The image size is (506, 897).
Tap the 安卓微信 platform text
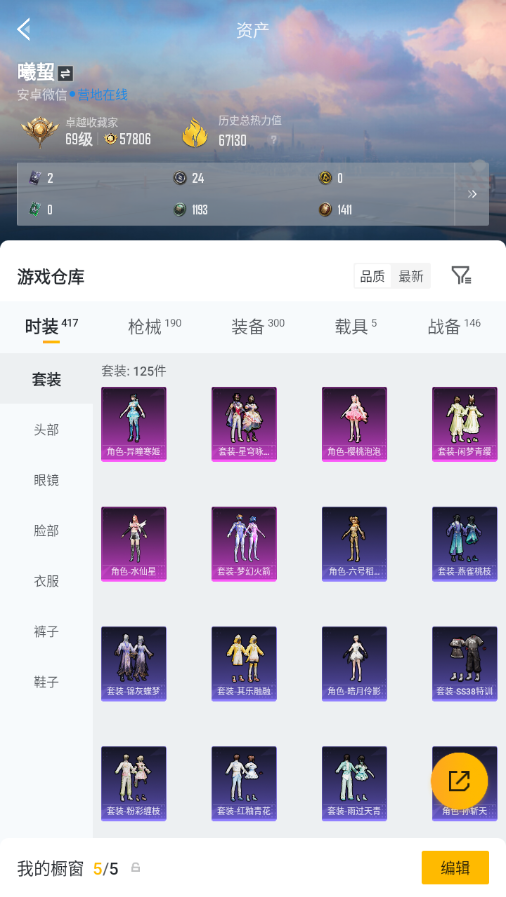coord(42,95)
